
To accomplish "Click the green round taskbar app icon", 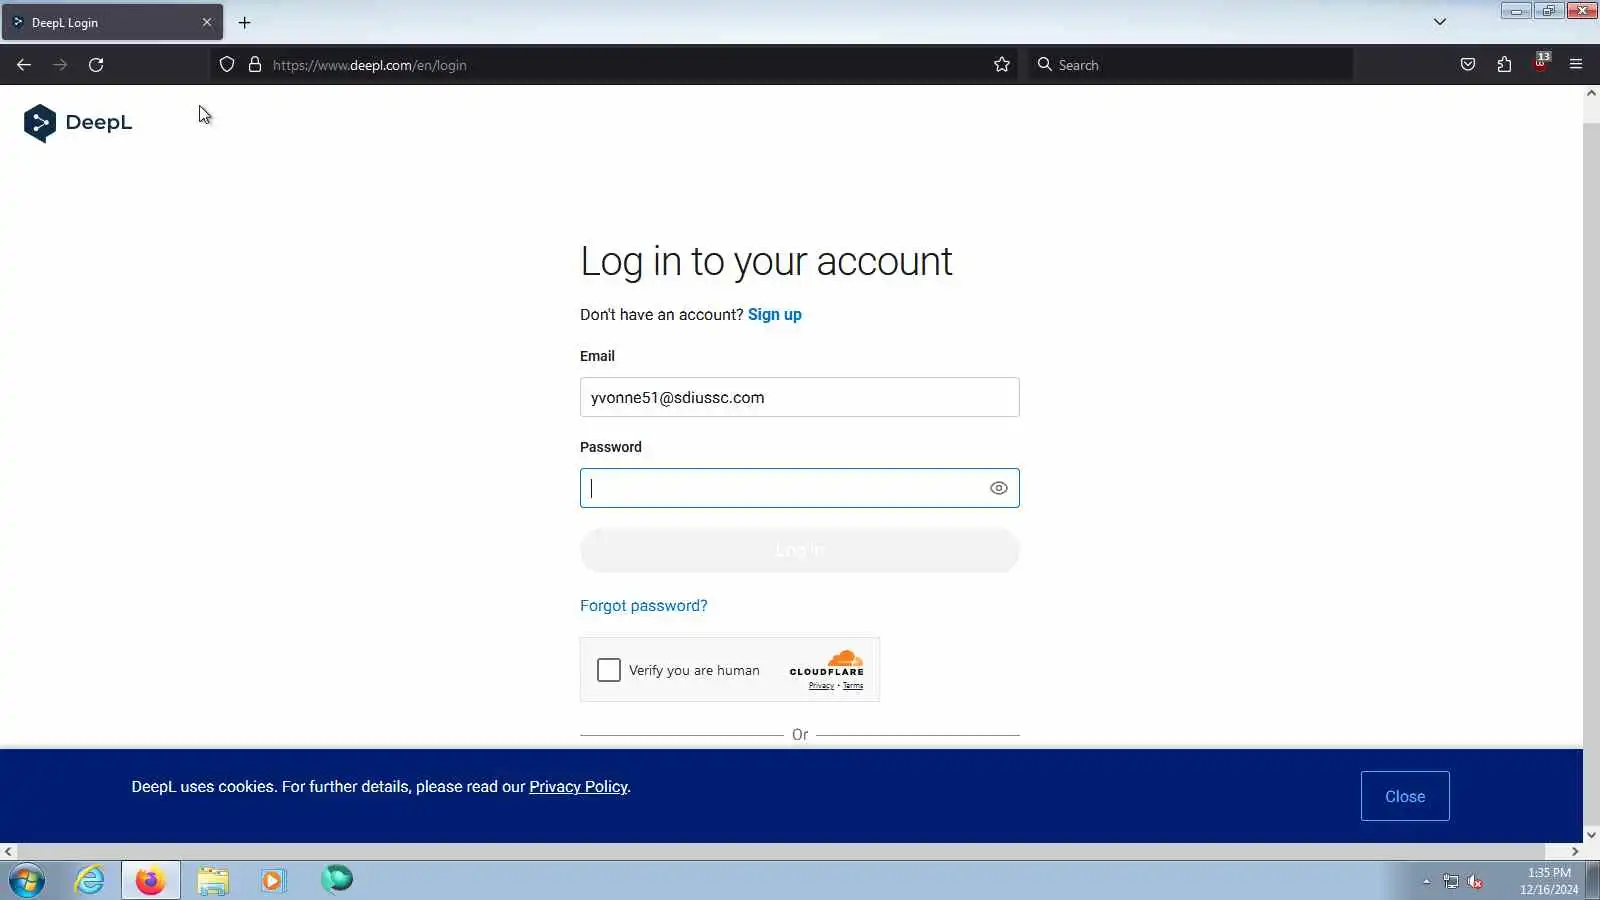I will (337, 880).
